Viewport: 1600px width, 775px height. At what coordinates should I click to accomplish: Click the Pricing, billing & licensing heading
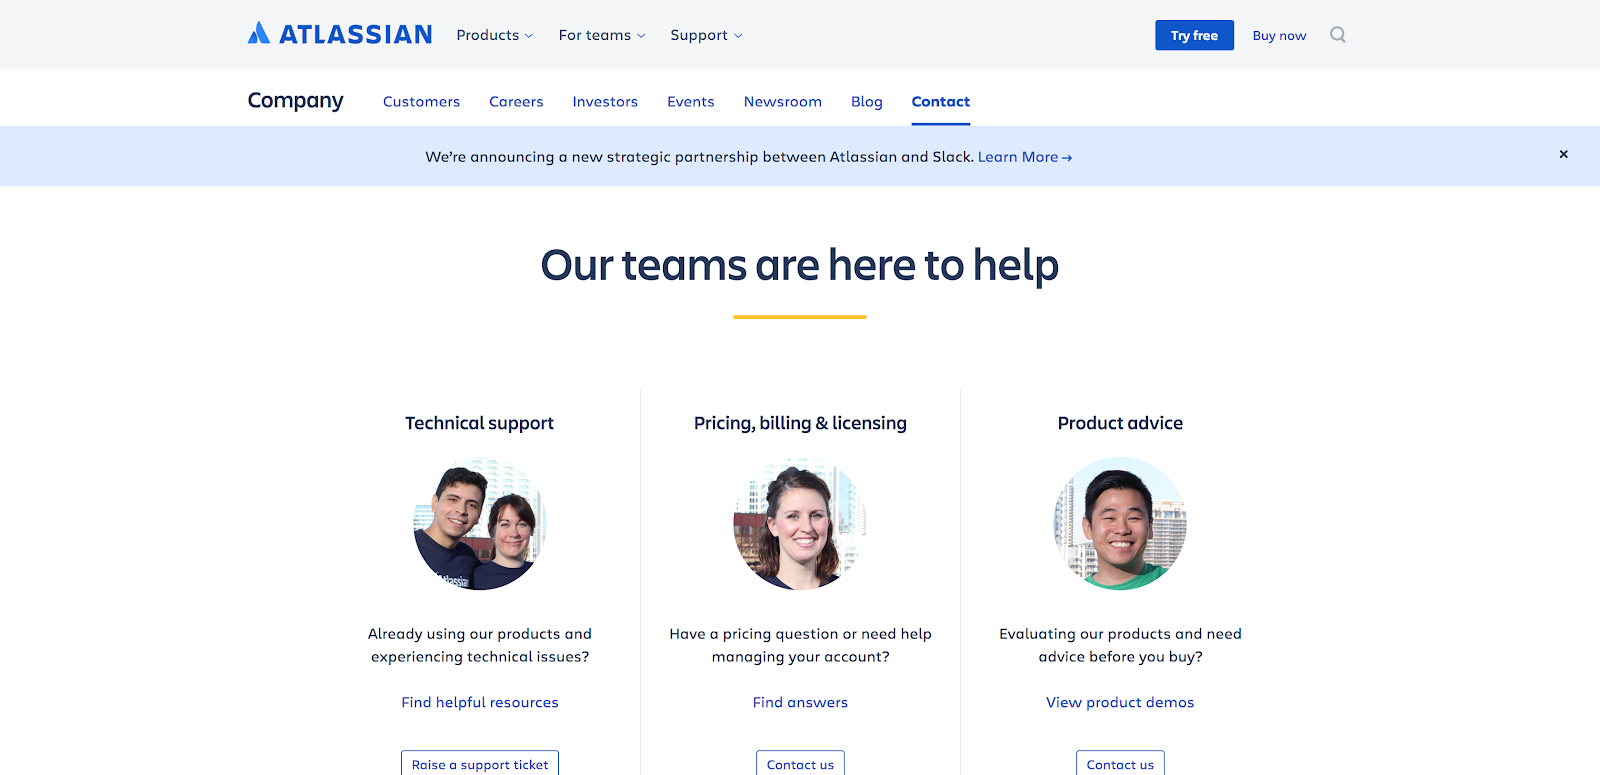pos(800,423)
